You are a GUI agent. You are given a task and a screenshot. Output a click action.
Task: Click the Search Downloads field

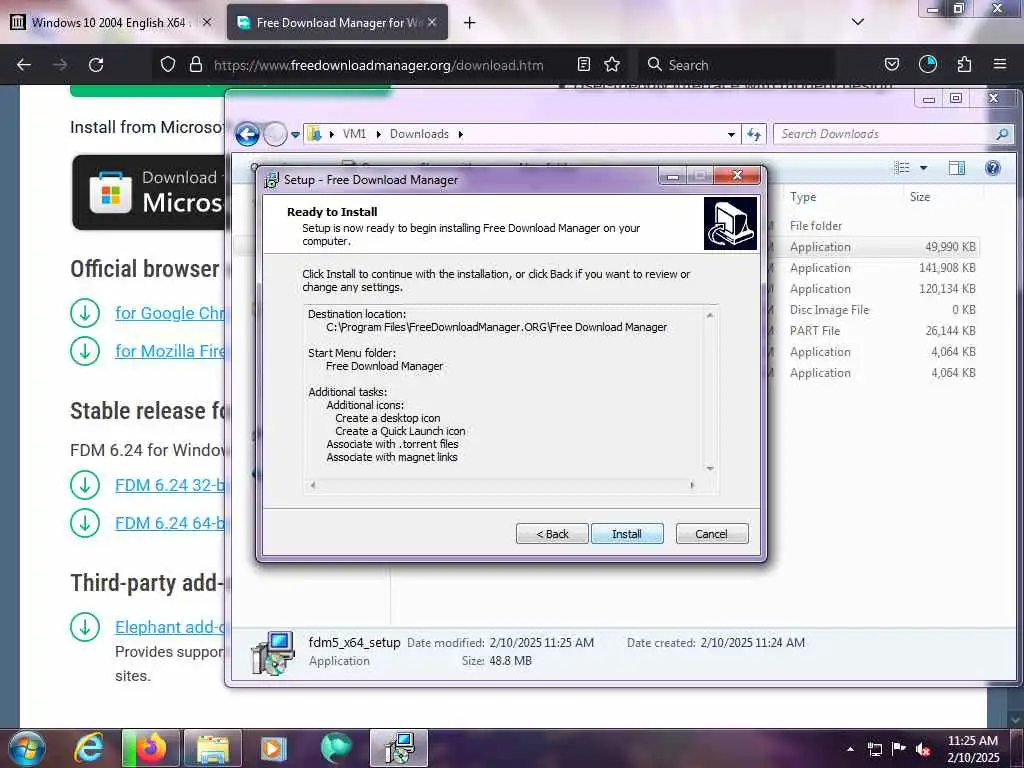pyautogui.click(x=885, y=134)
